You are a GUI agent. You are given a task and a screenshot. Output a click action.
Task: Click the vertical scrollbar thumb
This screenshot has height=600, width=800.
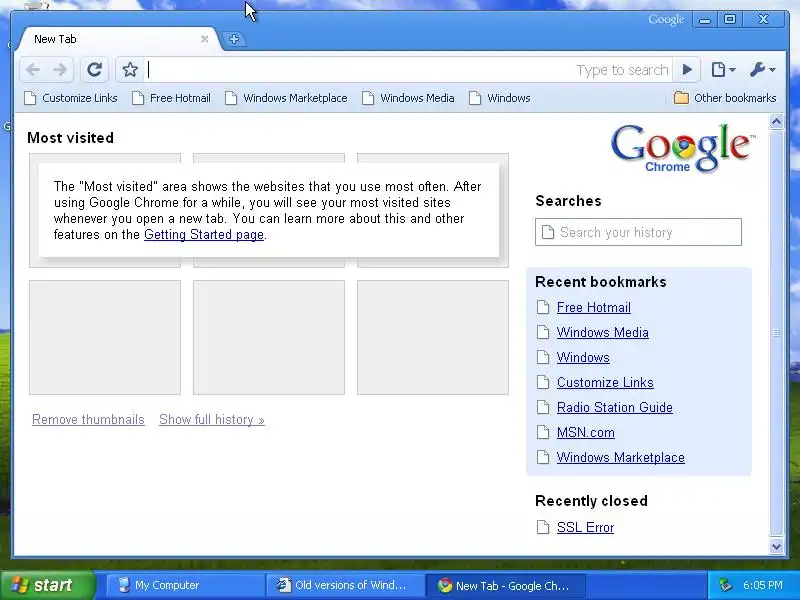[x=776, y=334]
